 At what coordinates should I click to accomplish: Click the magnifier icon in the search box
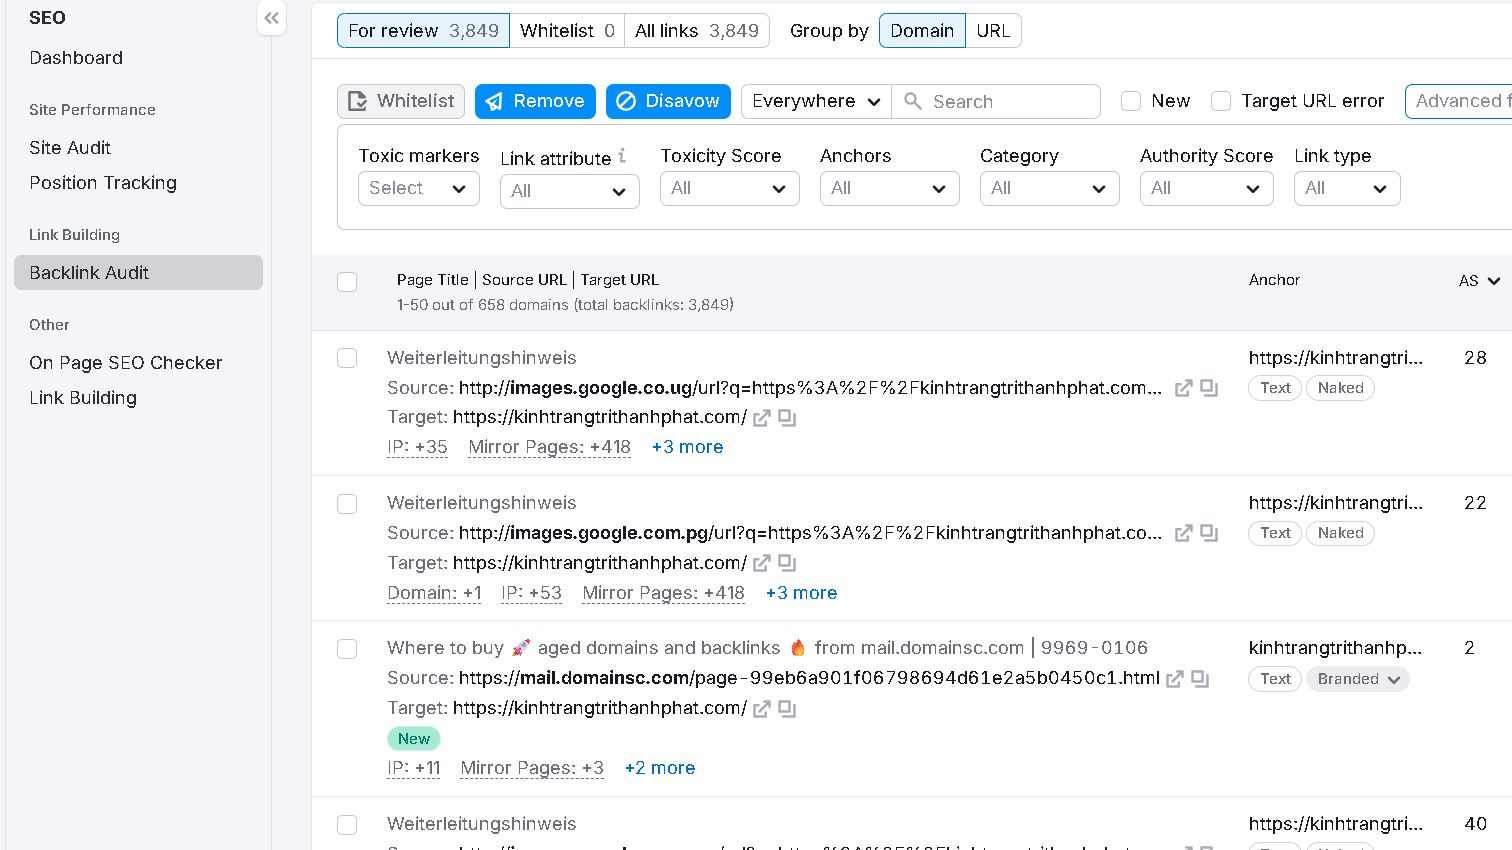coord(912,101)
